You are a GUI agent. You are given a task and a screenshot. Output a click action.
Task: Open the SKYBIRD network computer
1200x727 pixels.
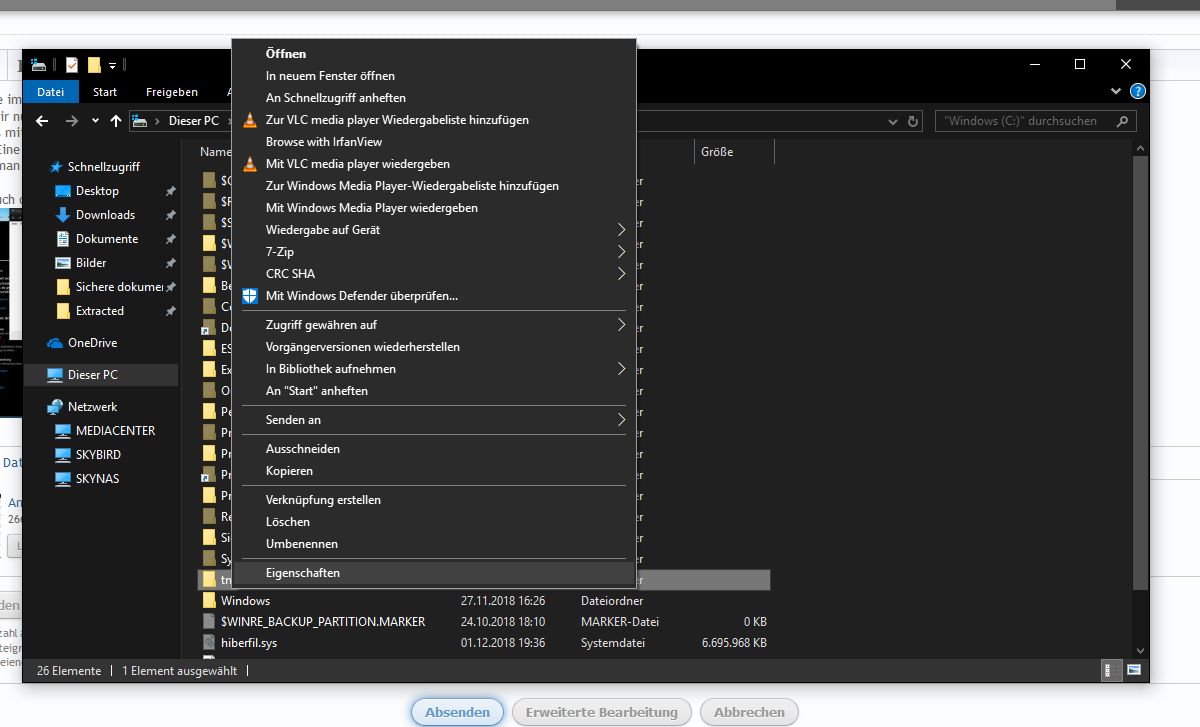[98, 455]
